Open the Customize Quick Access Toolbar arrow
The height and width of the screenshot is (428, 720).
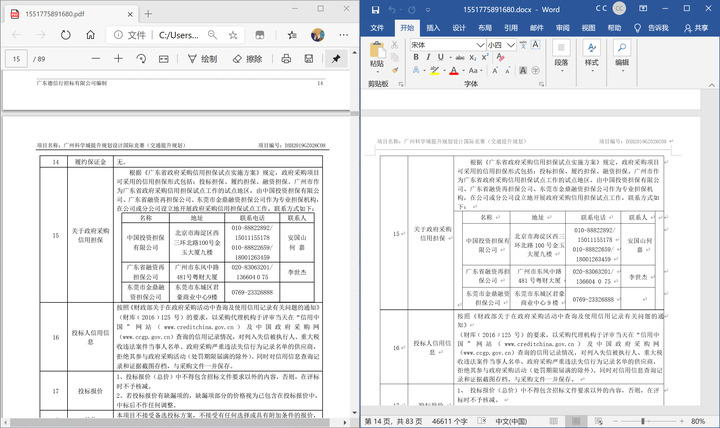[x=428, y=10]
